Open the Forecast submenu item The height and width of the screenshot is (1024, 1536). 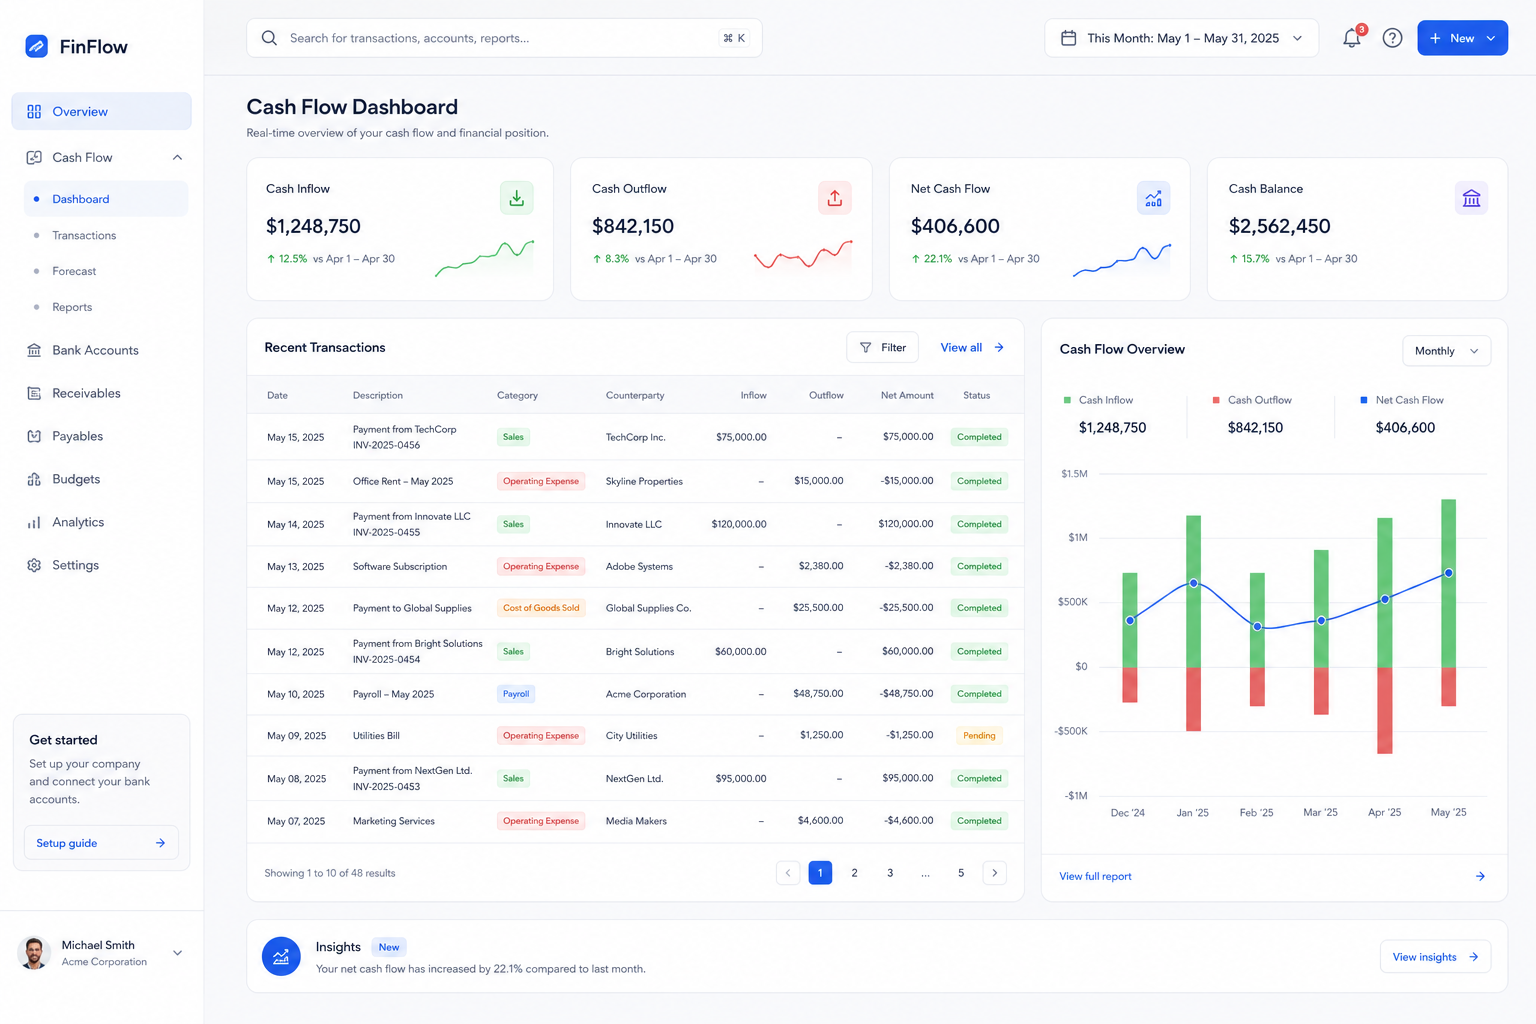[74, 271]
